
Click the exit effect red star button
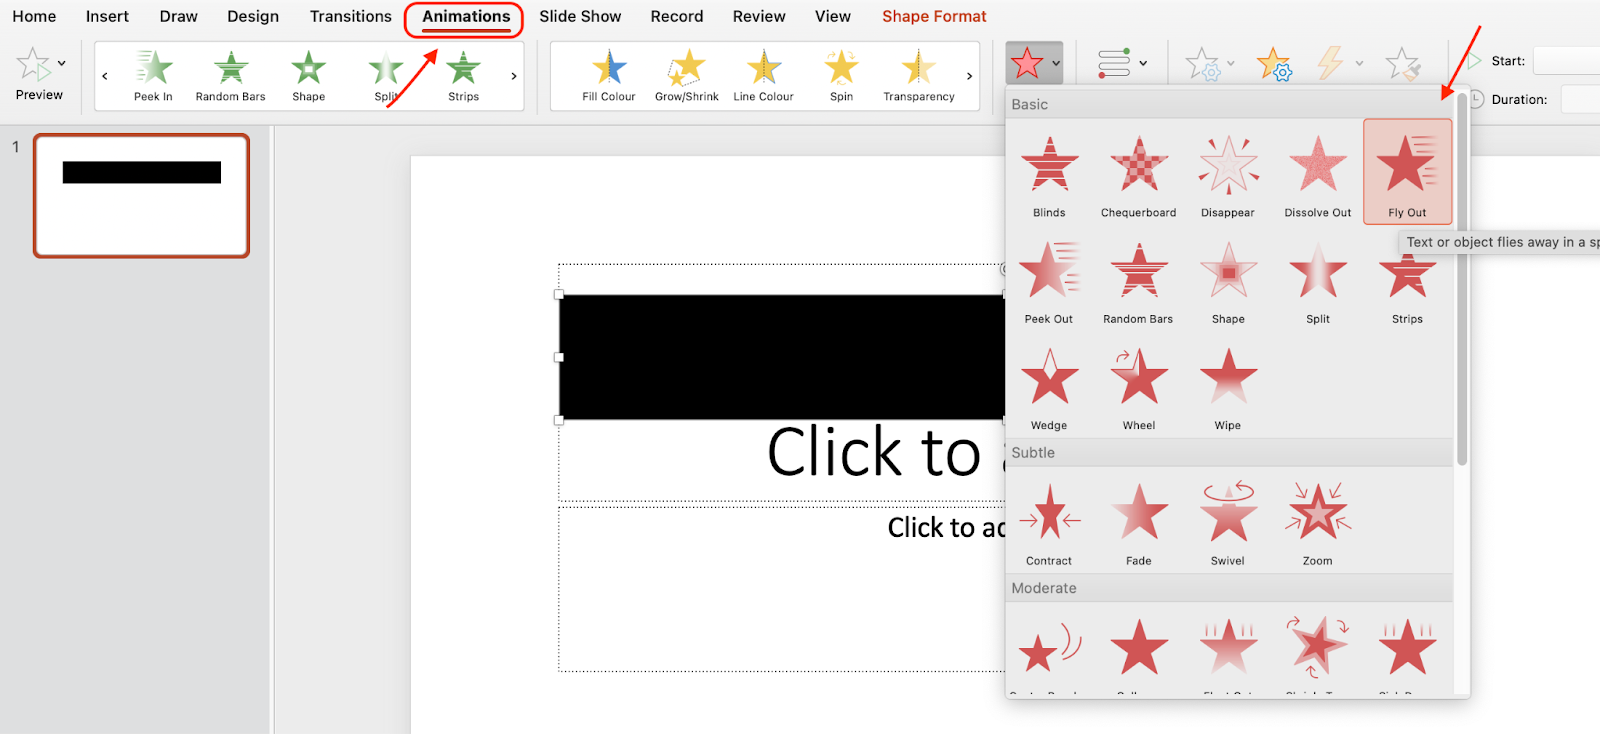tap(1027, 64)
